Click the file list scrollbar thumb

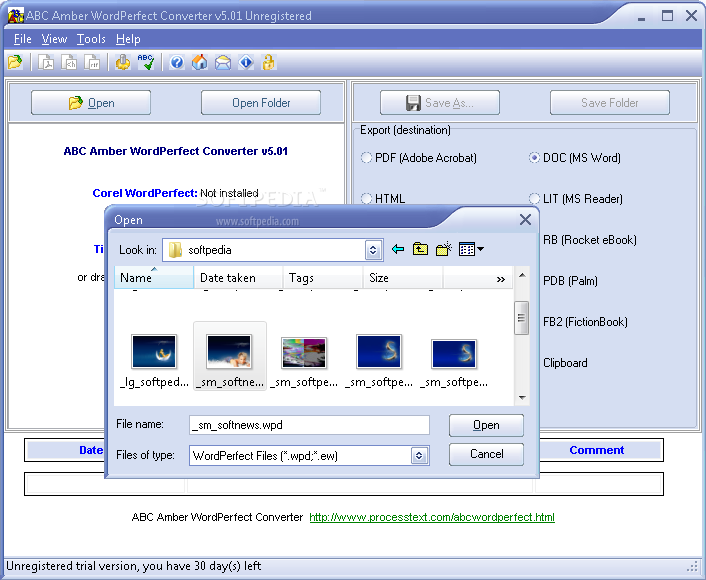[x=521, y=318]
